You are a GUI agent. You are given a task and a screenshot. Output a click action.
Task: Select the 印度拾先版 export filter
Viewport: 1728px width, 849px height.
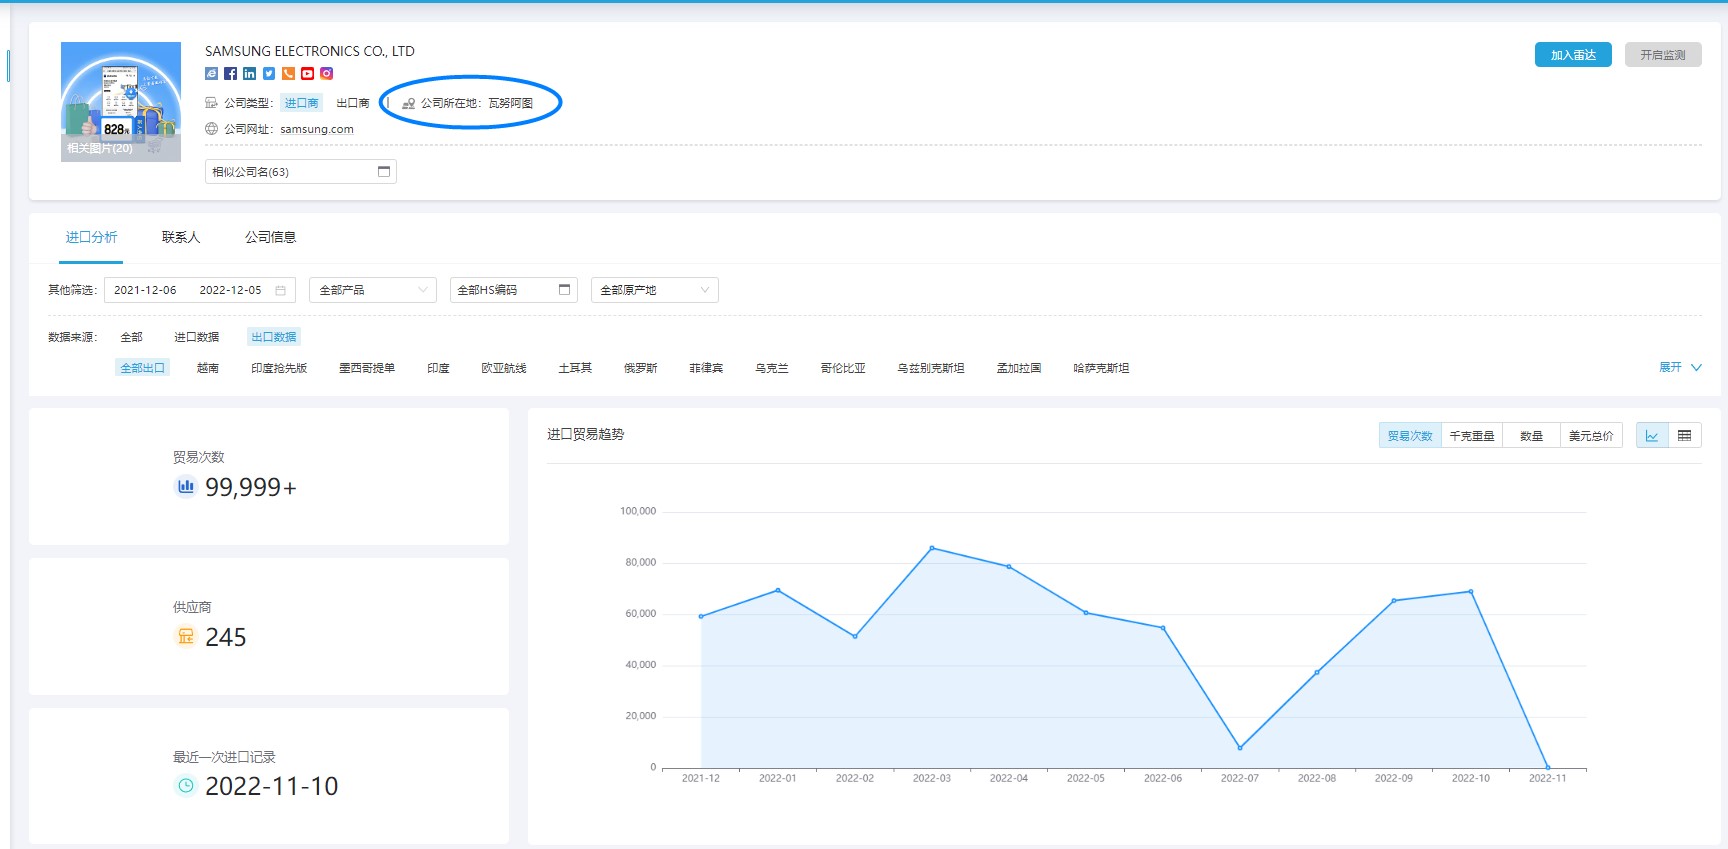tap(279, 368)
